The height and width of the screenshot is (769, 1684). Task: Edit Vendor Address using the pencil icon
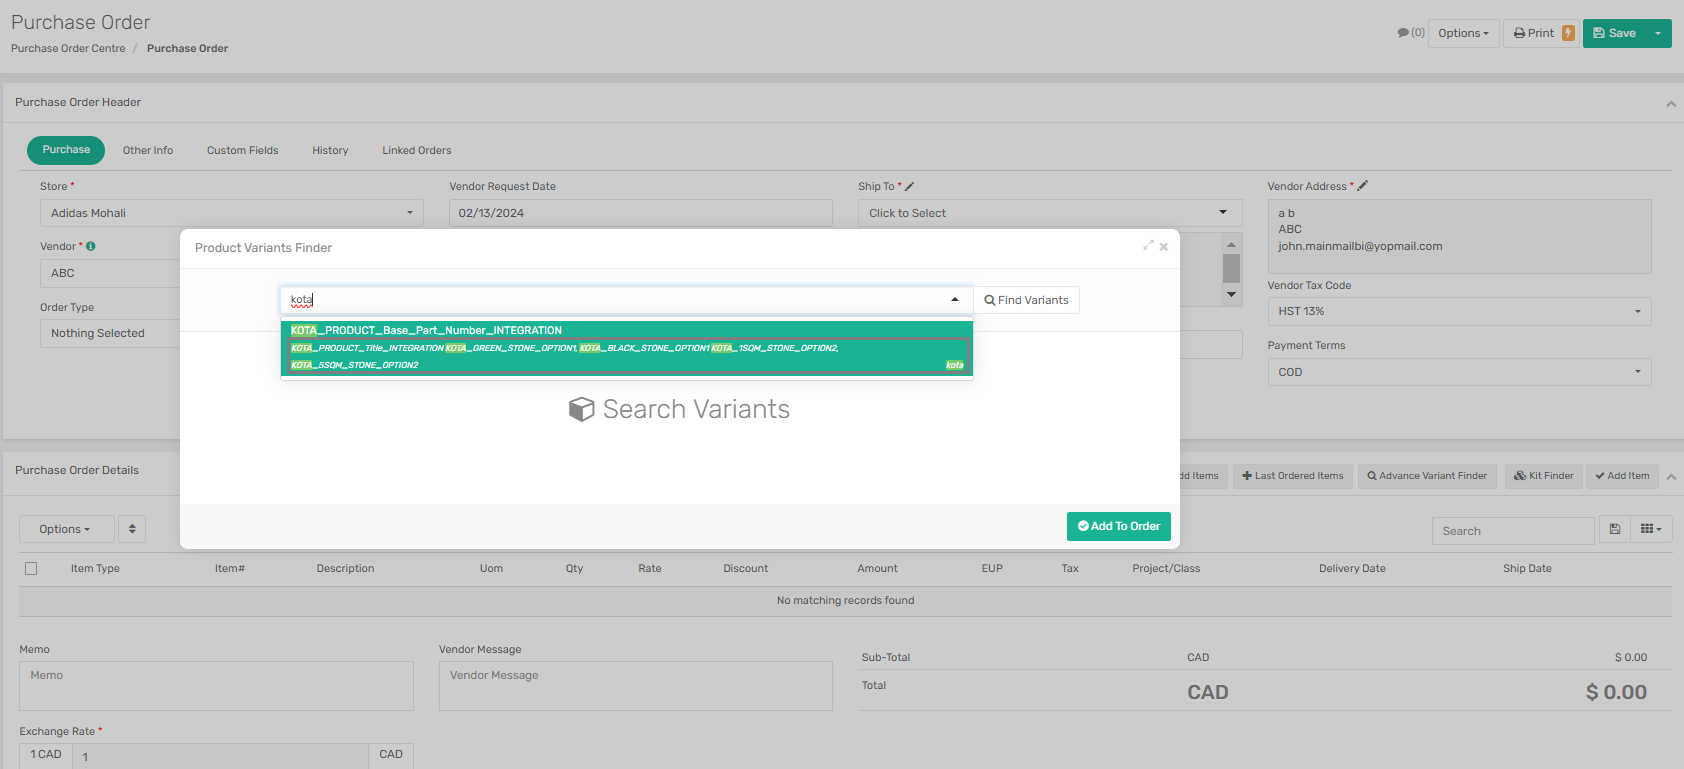coord(1362,186)
